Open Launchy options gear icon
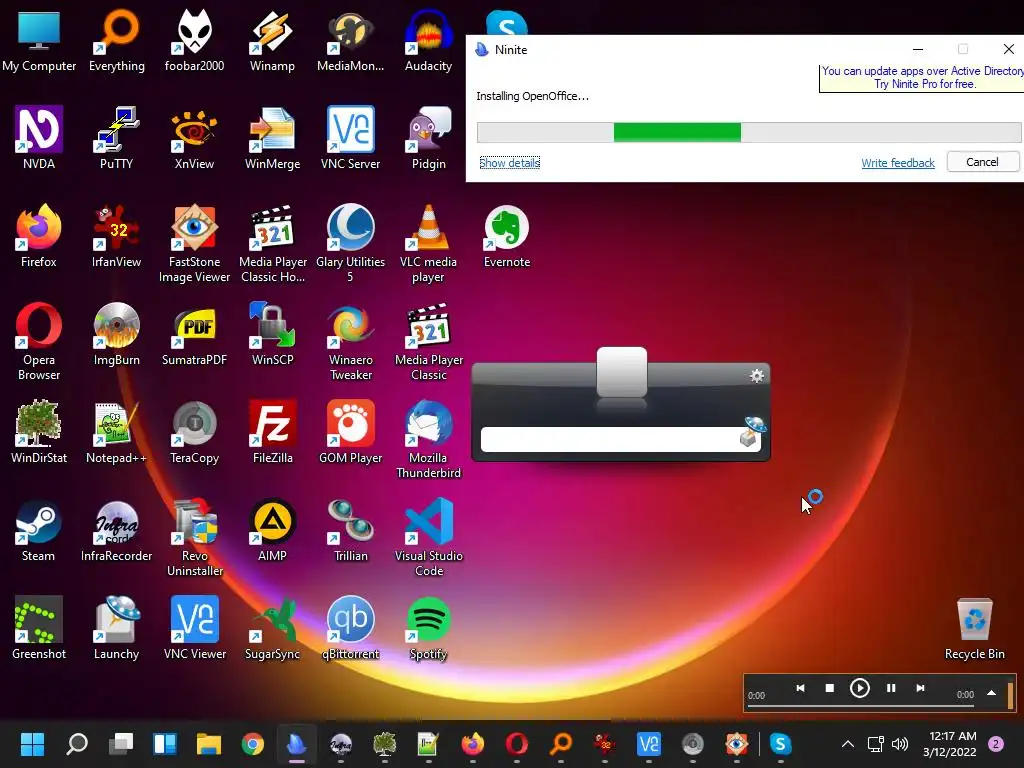The image size is (1024, 768). 756,376
